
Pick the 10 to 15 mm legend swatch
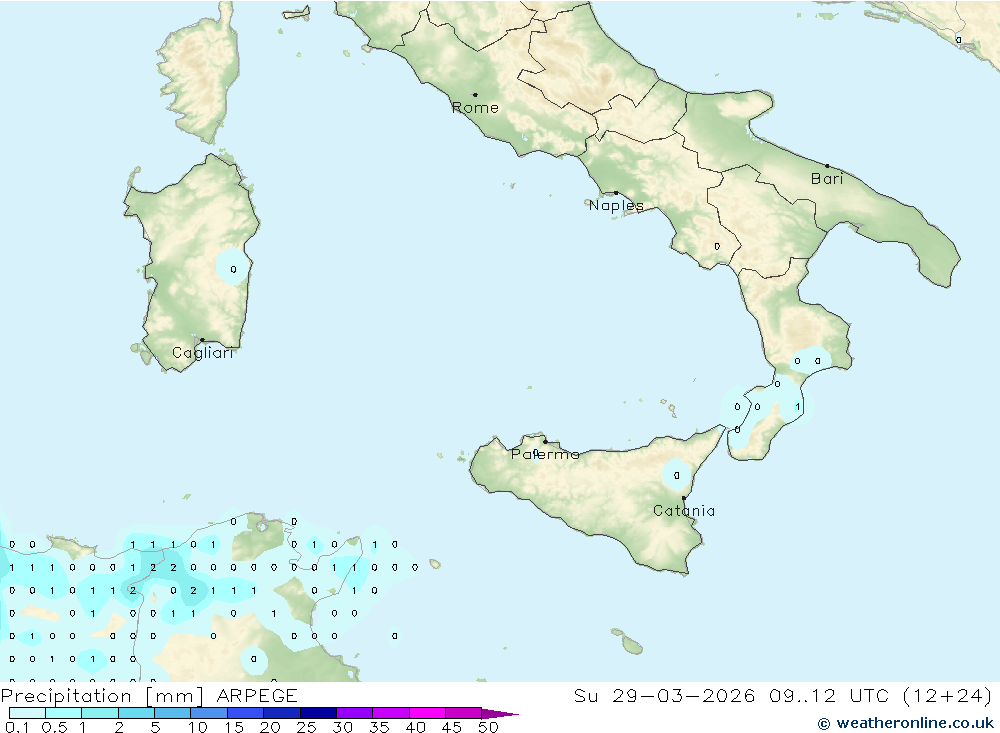click(209, 713)
